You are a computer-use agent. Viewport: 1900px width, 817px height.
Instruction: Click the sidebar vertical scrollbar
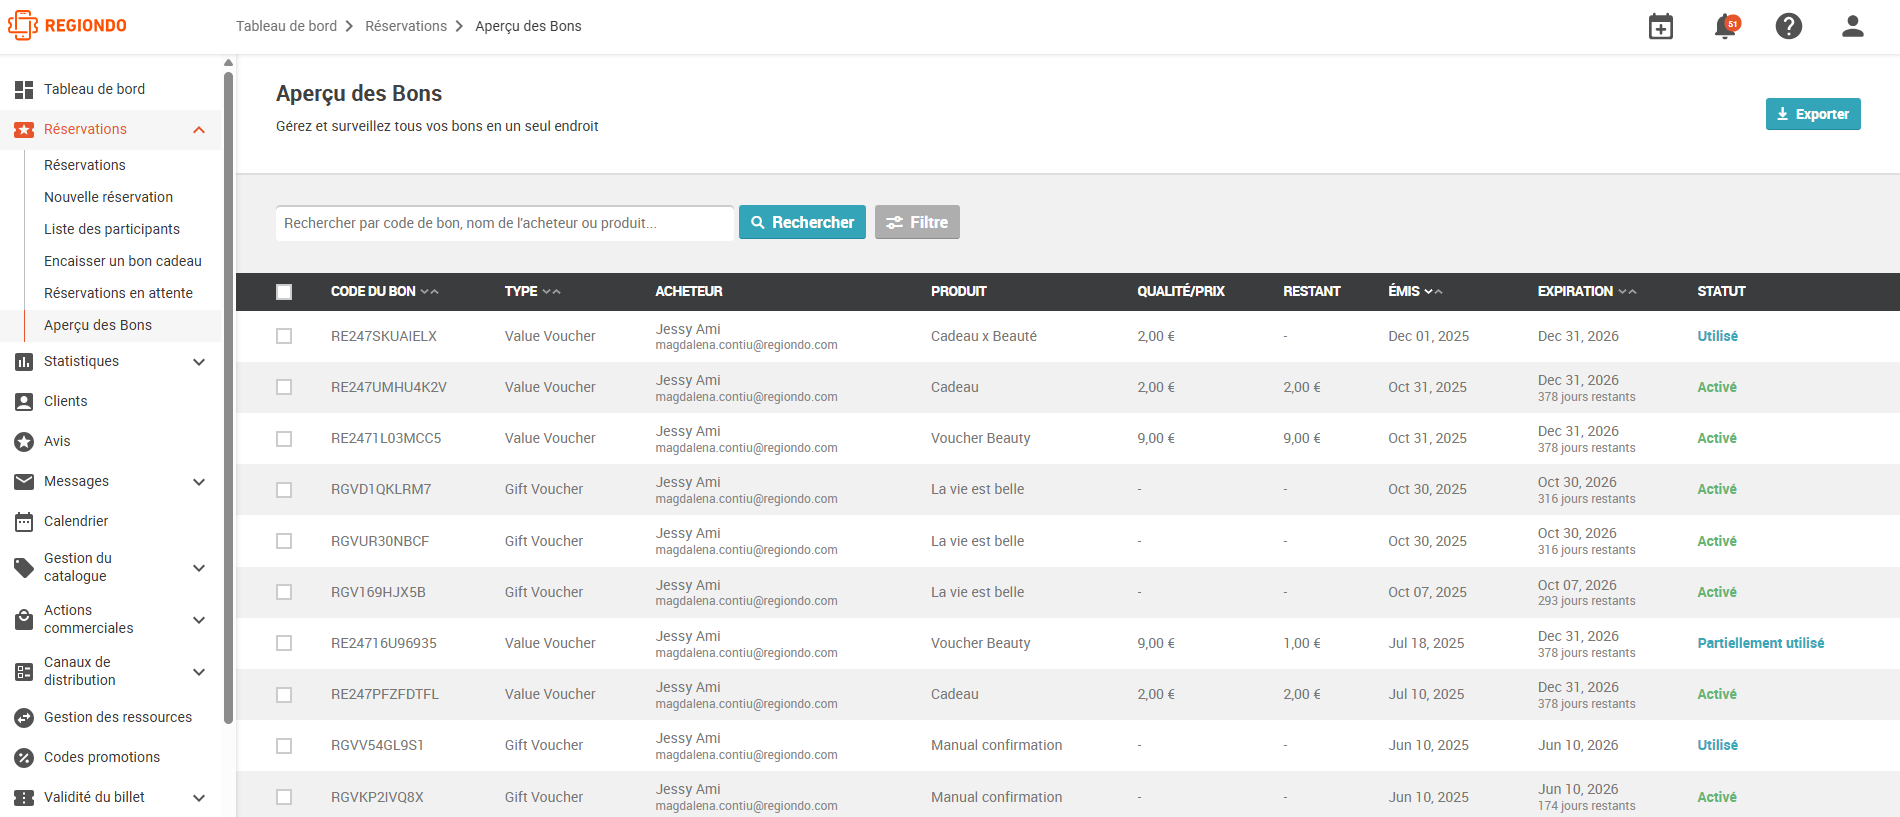click(228, 396)
